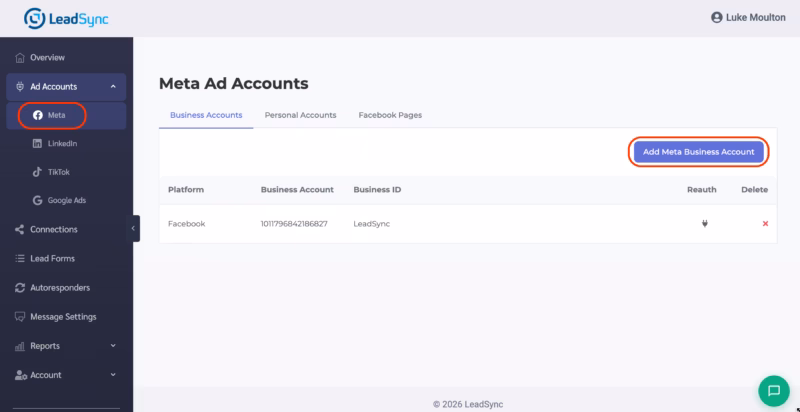Expand the Reports submenu
800x412 pixels.
pyautogui.click(x=113, y=346)
